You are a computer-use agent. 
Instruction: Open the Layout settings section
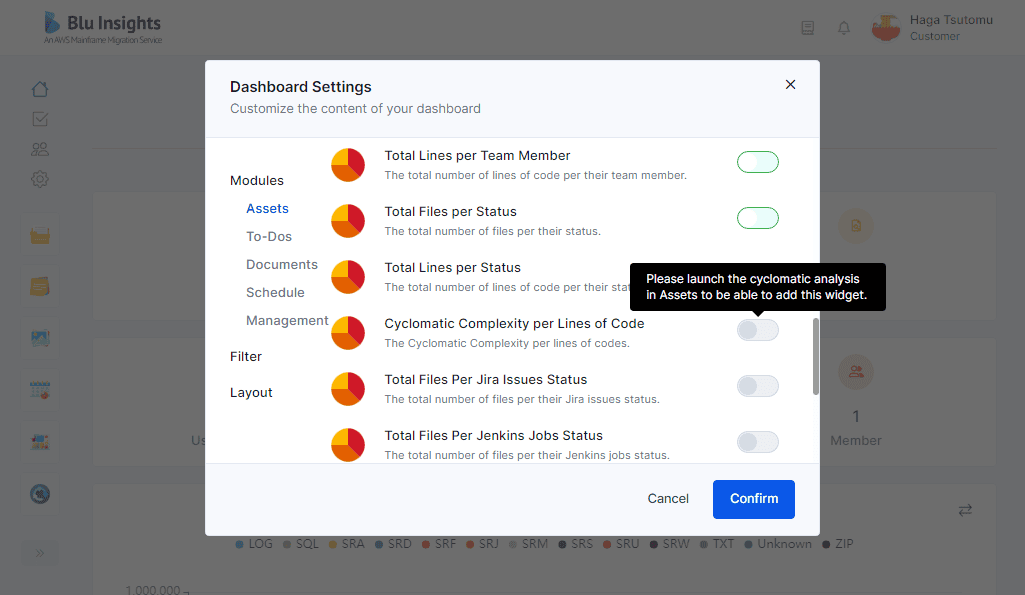click(x=251, y=392)
